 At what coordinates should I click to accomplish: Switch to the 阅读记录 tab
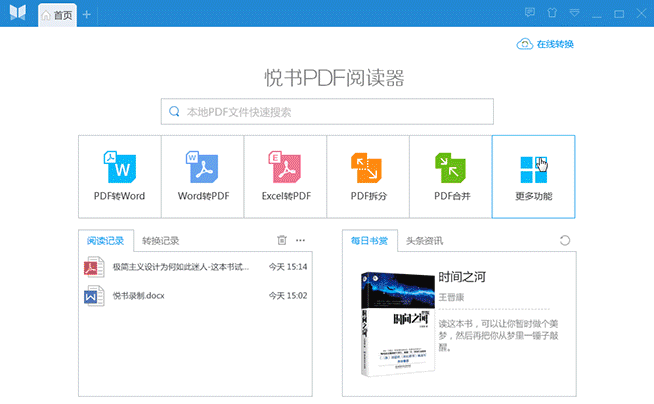106,241
